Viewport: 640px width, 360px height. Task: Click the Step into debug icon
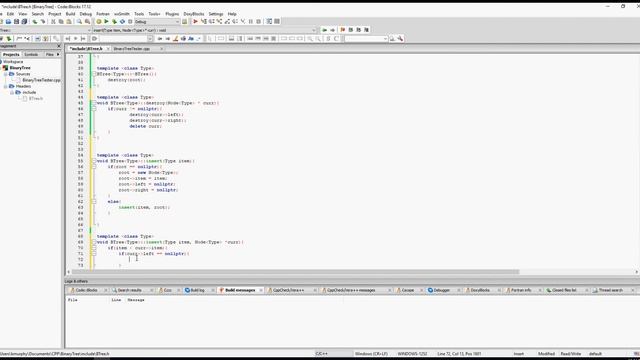(x=219, y=21)
